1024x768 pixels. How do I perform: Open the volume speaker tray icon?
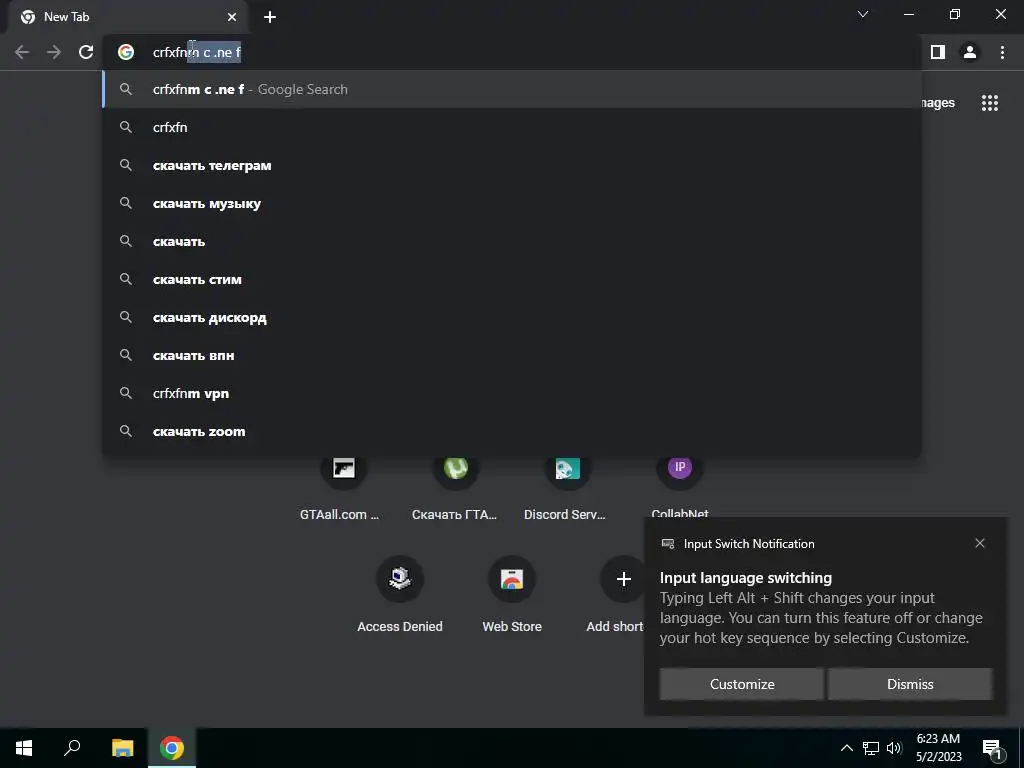[x=894, y=748]
